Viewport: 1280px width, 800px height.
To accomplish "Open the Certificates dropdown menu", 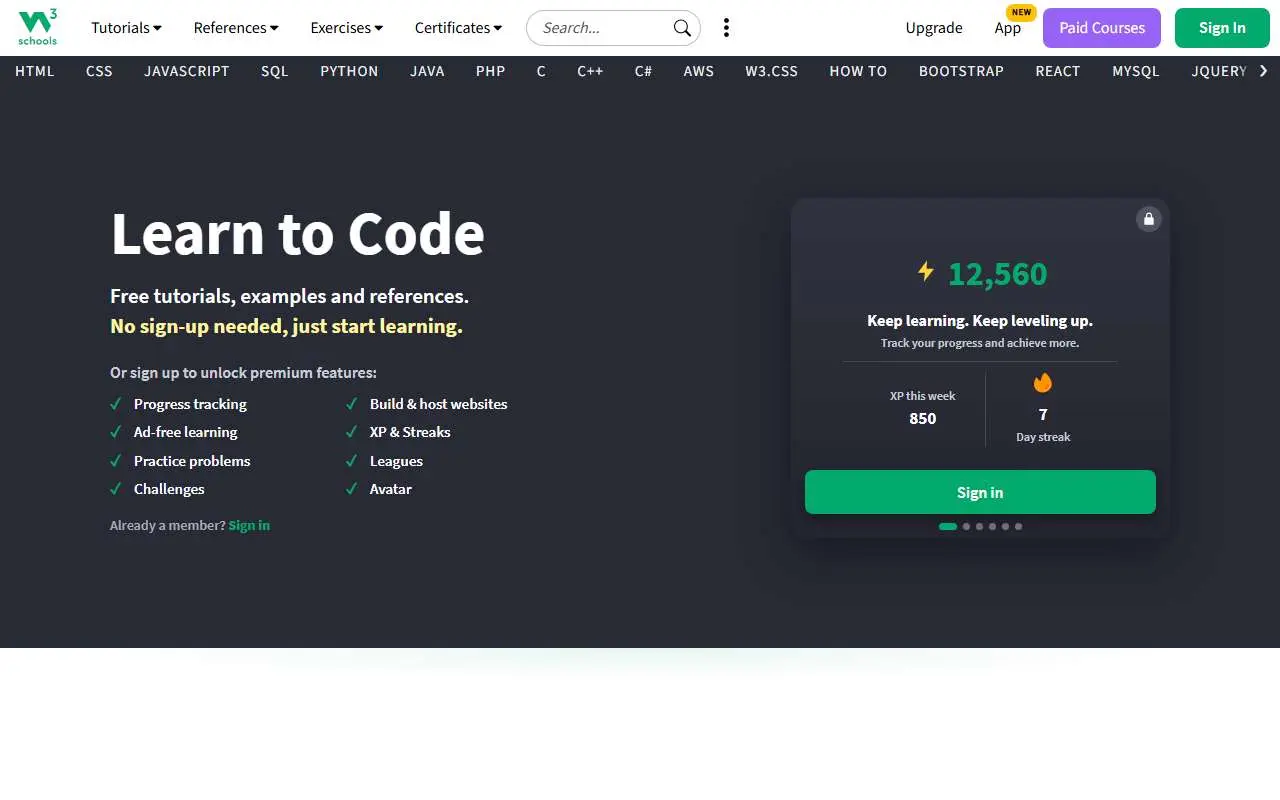I will pyautogui.click(x=458, y=28).
